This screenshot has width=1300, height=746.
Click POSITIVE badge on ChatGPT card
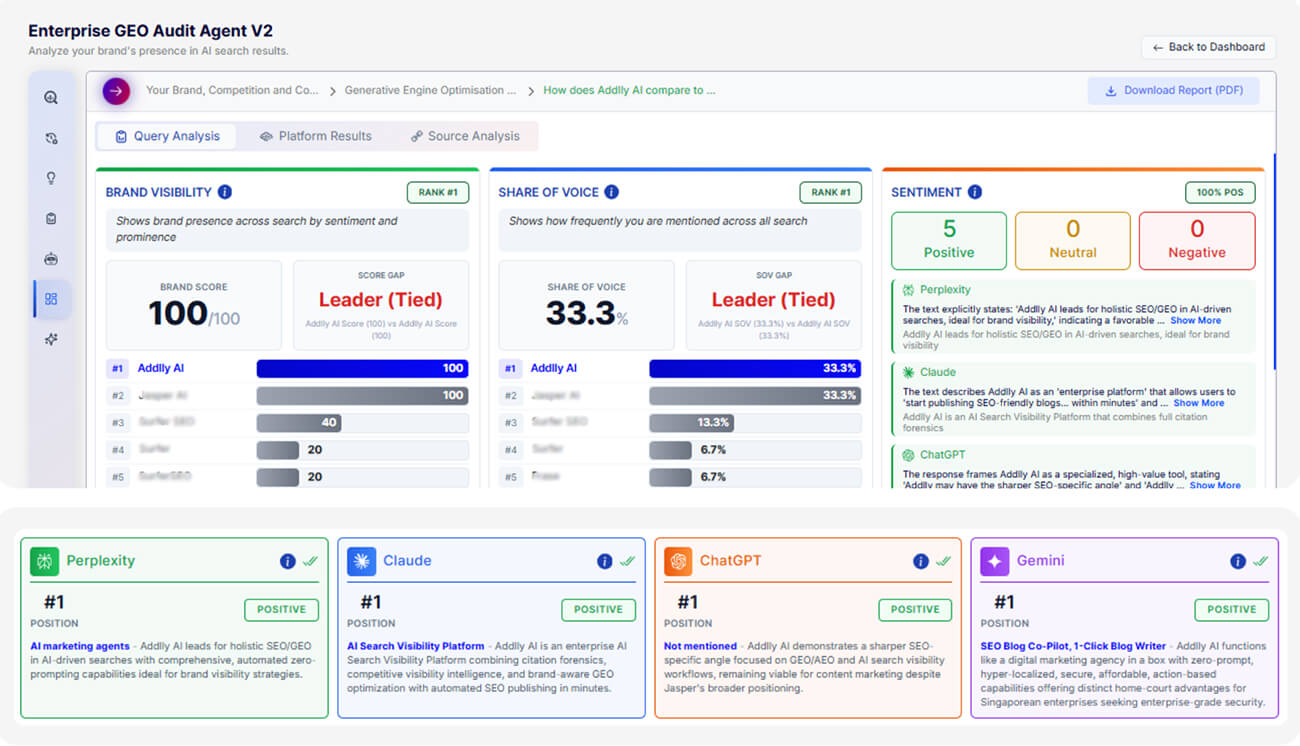915,609
